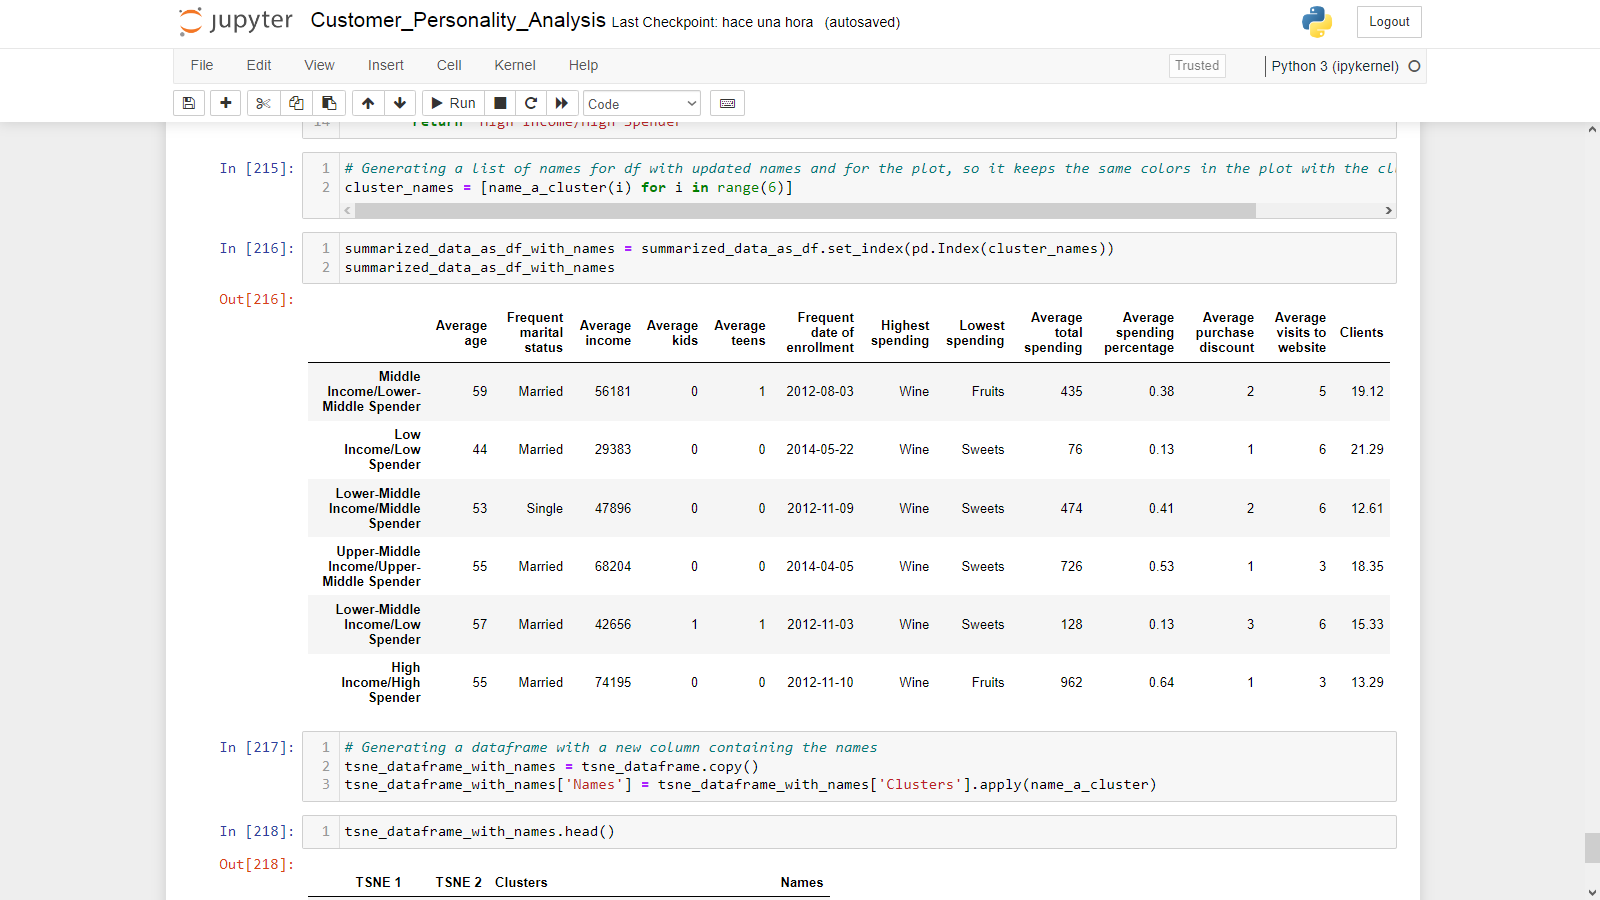Insert a cell below with plus icon
1600x900 pixels.
coord(226,103)
